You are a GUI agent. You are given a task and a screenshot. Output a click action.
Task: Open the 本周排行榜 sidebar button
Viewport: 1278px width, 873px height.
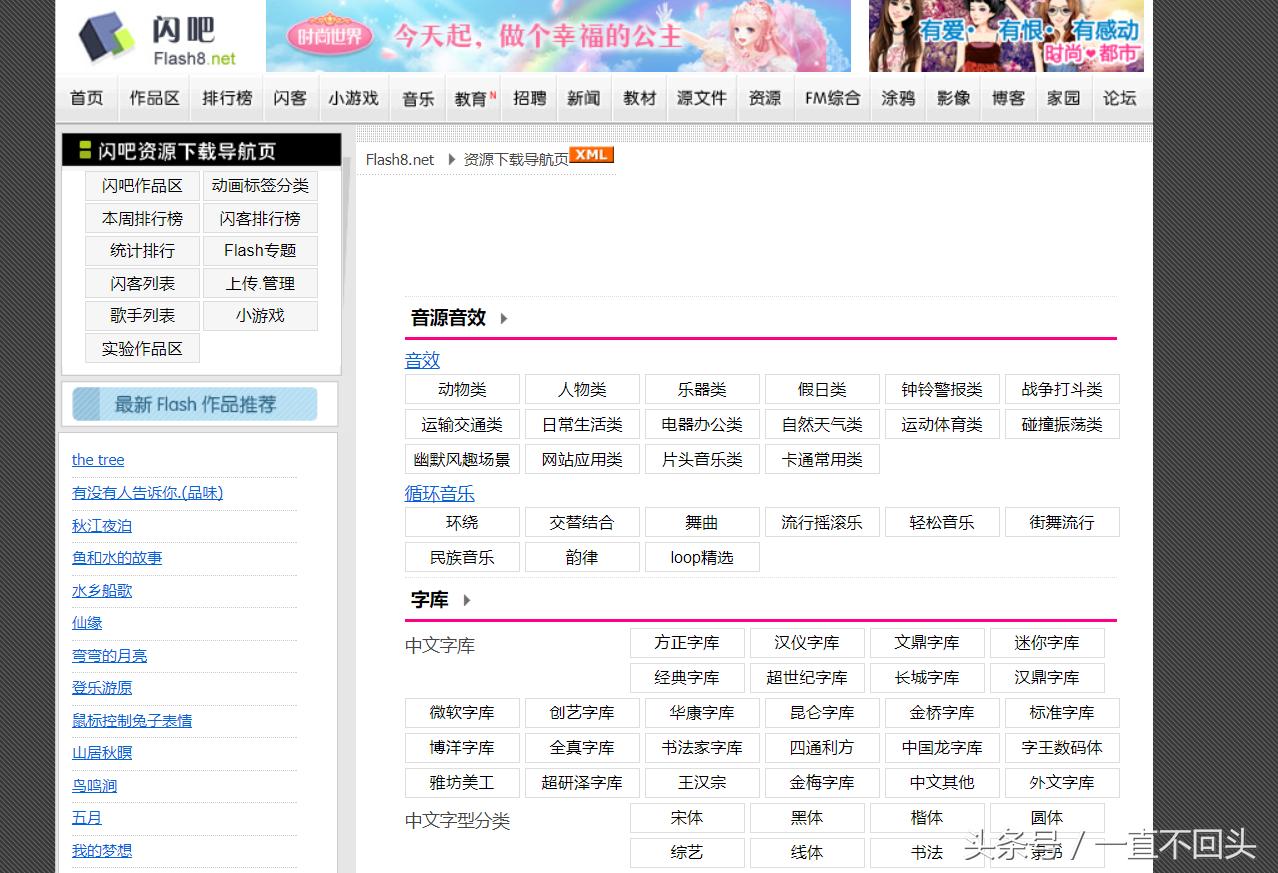pos(141,218)
